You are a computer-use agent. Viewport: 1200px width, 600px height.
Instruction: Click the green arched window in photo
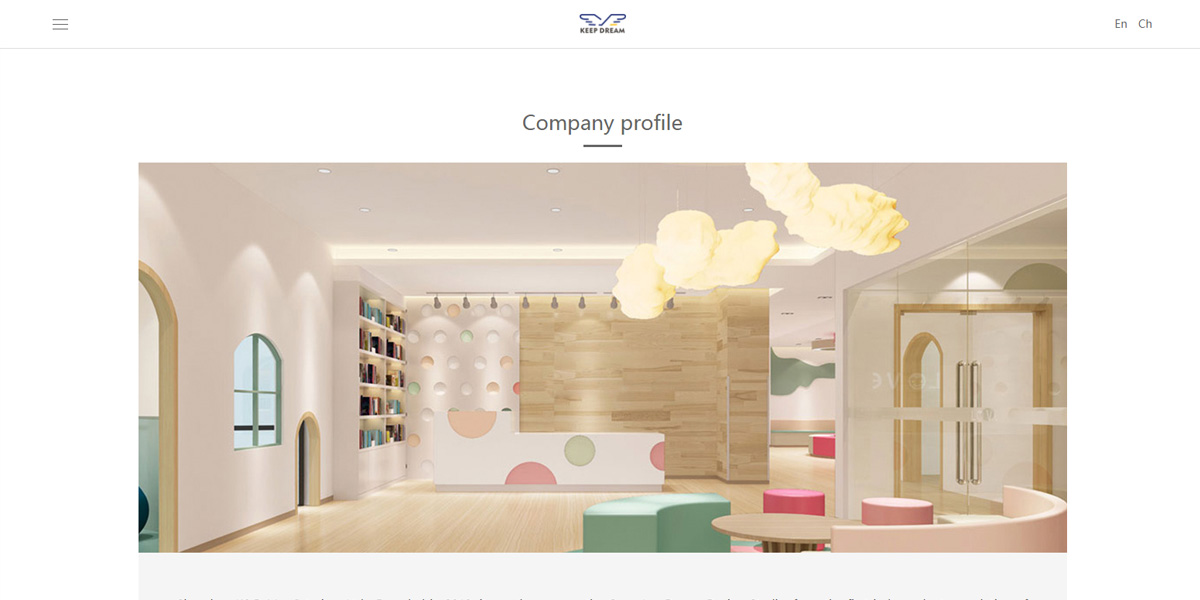[258, 392]
